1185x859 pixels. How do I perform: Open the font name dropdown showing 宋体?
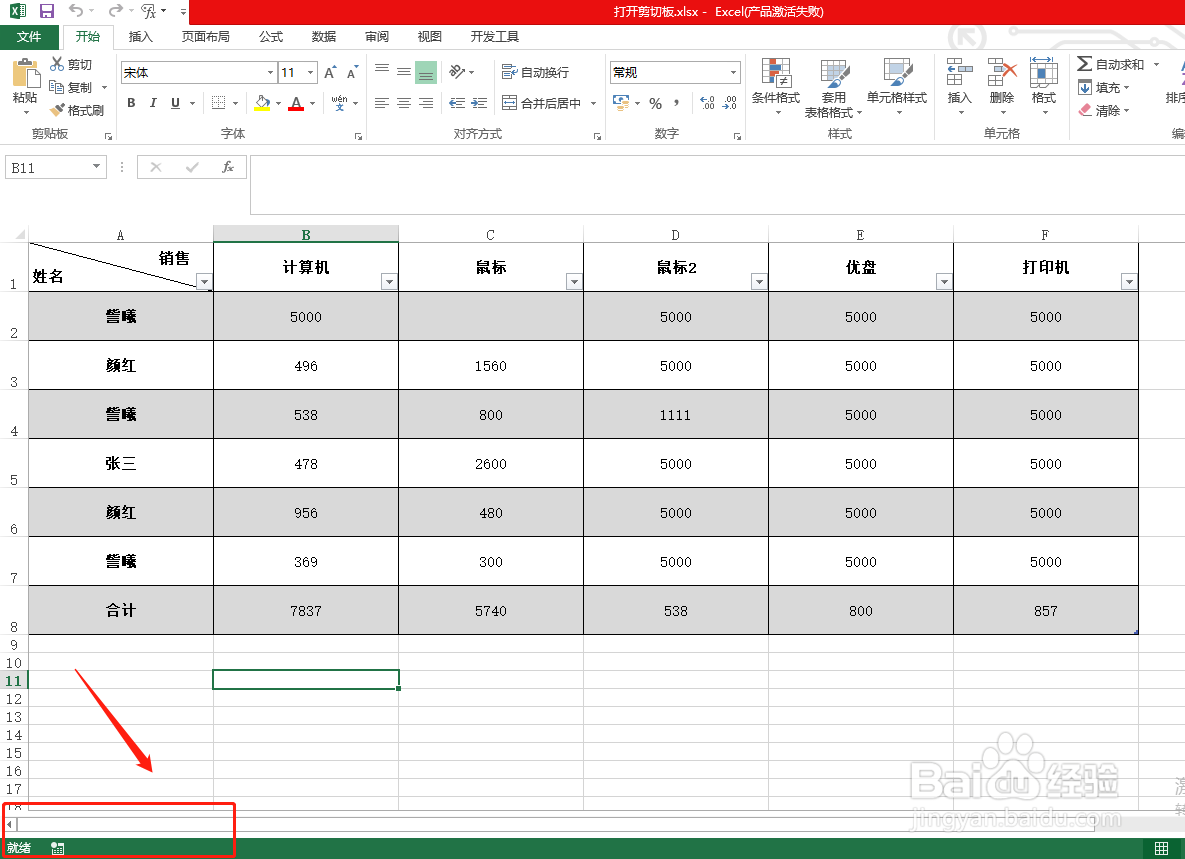(271, 73)
